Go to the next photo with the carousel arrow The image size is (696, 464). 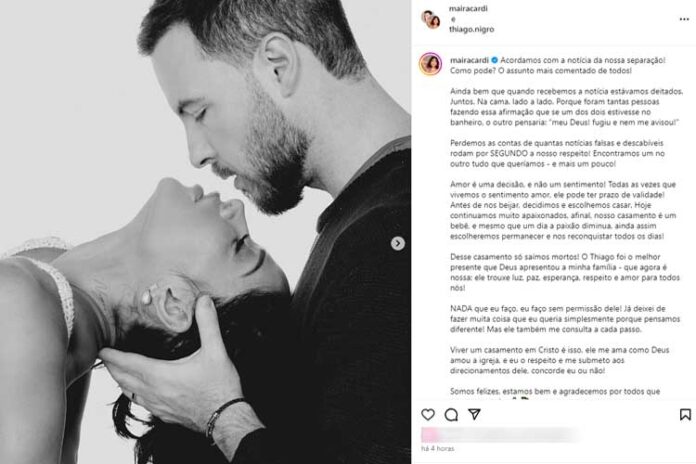pyautogui.click(x=398, y=243)
